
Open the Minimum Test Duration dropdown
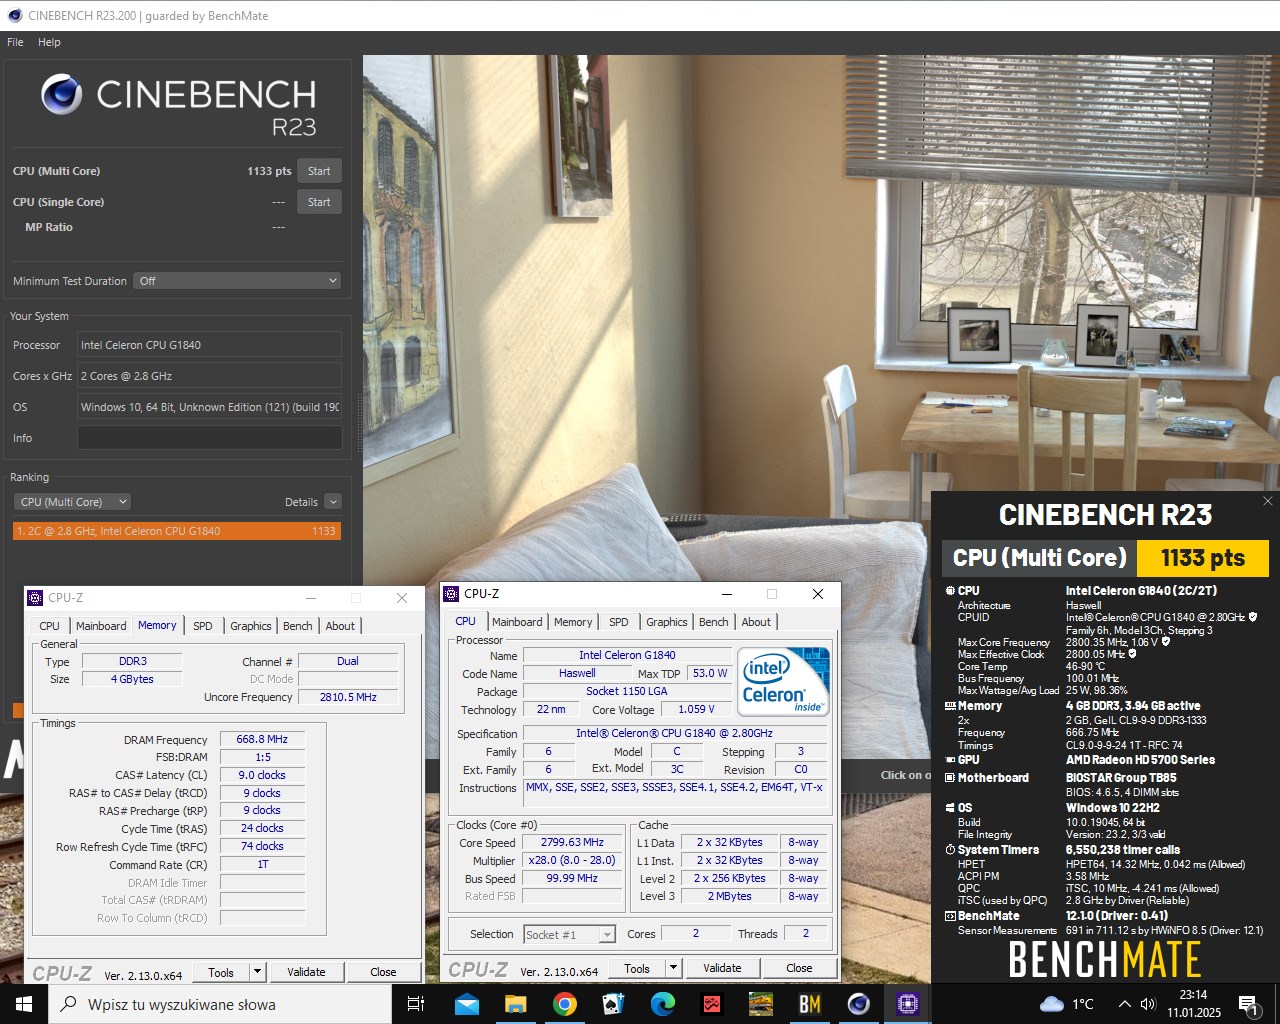238,281
